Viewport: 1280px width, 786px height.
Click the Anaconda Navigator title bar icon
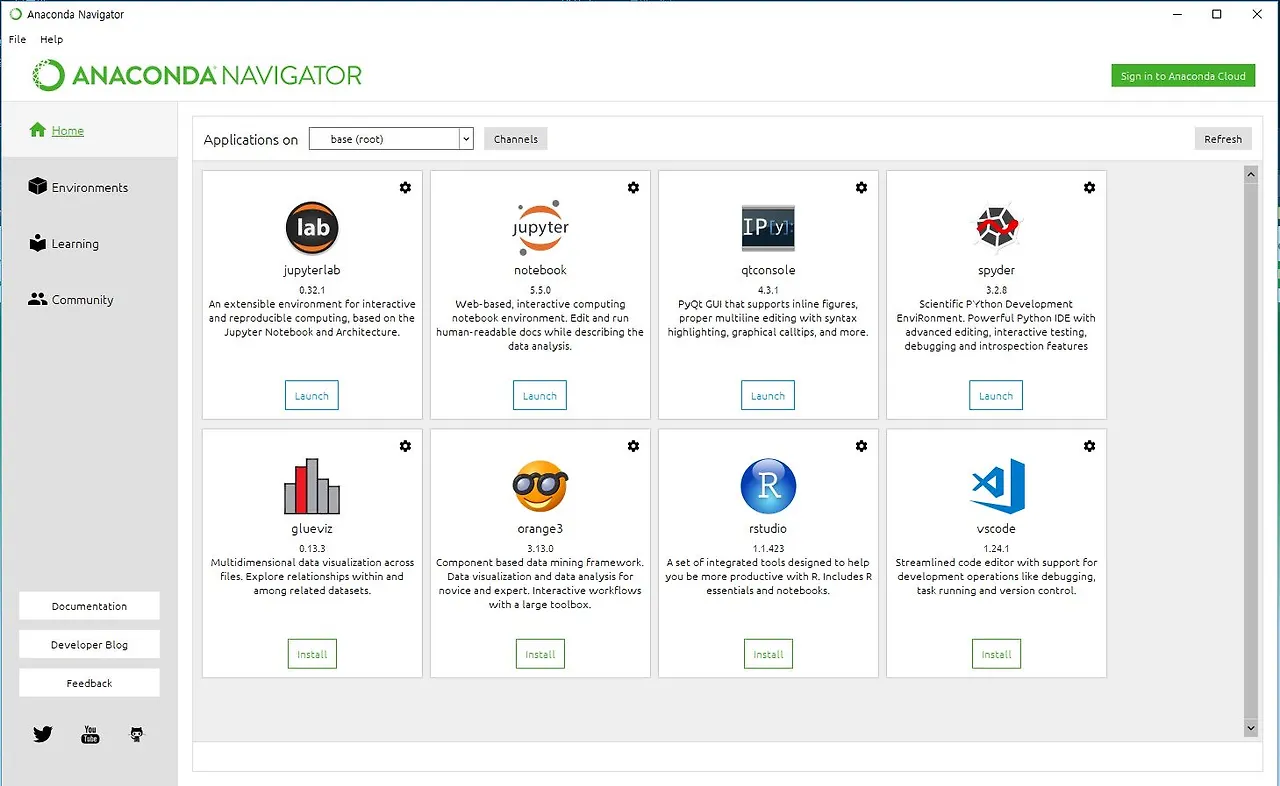(14, 14)
